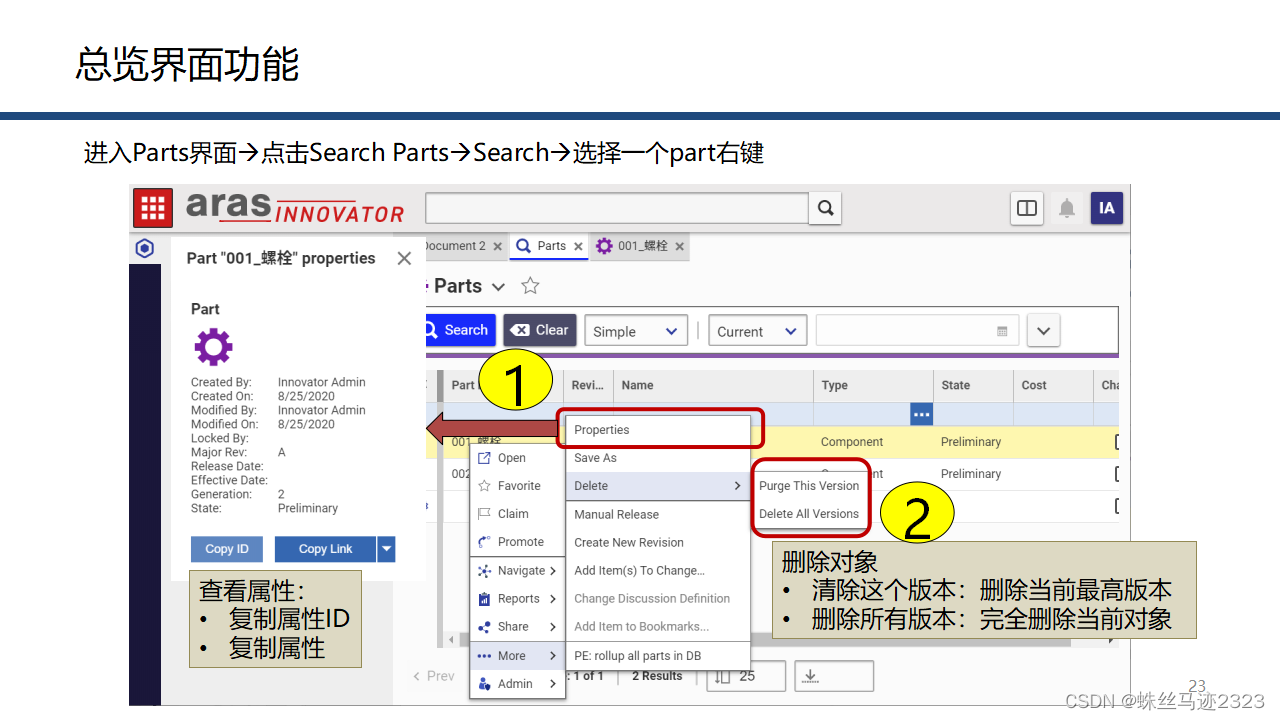Open the Current version dropdown
1280x720 pixels.
757,330
